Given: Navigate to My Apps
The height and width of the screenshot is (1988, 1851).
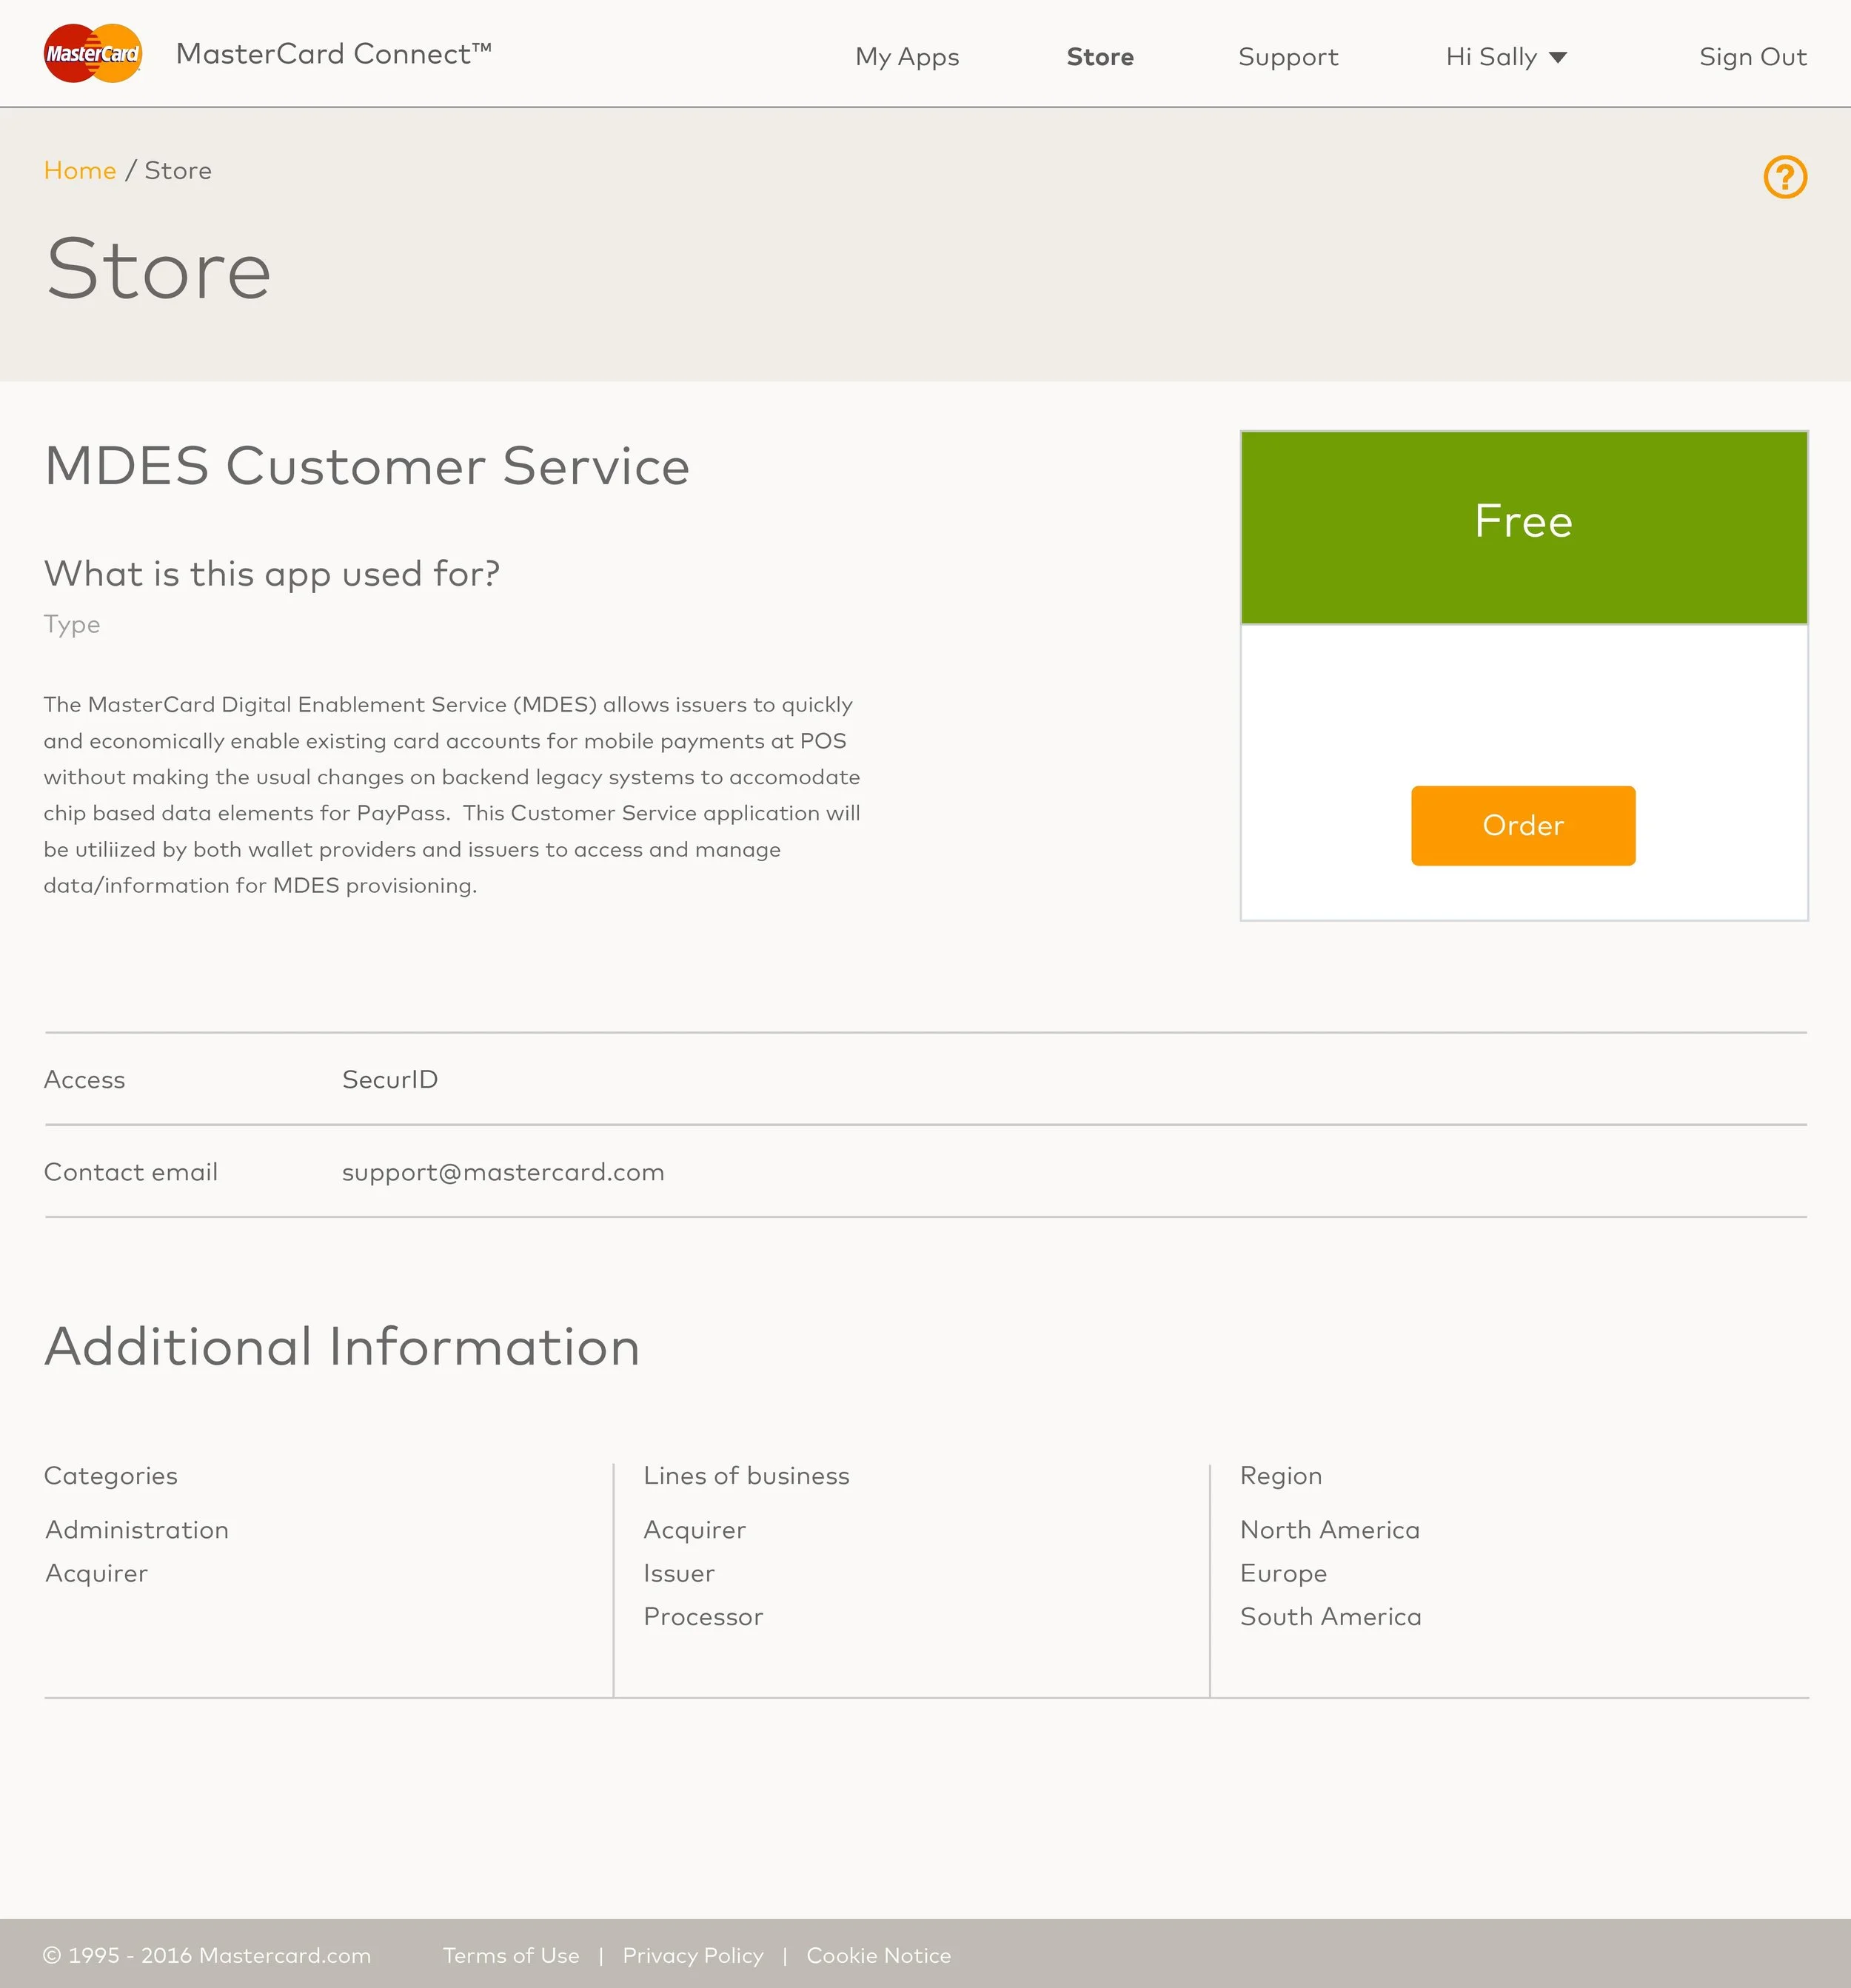Looking at the screenshot, I should [x=906, y=57].
